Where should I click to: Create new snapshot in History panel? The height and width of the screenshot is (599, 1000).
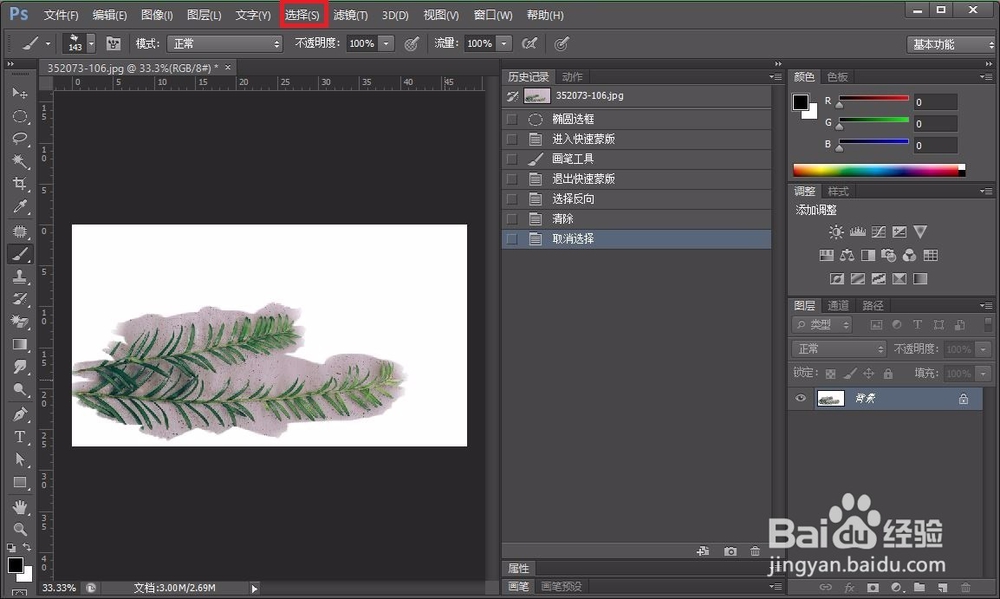tap(730, 551)
